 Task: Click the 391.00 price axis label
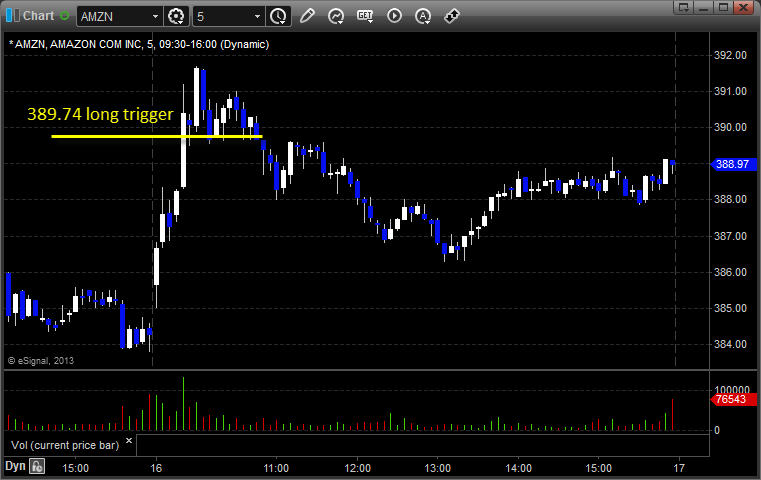click(730, 91)
